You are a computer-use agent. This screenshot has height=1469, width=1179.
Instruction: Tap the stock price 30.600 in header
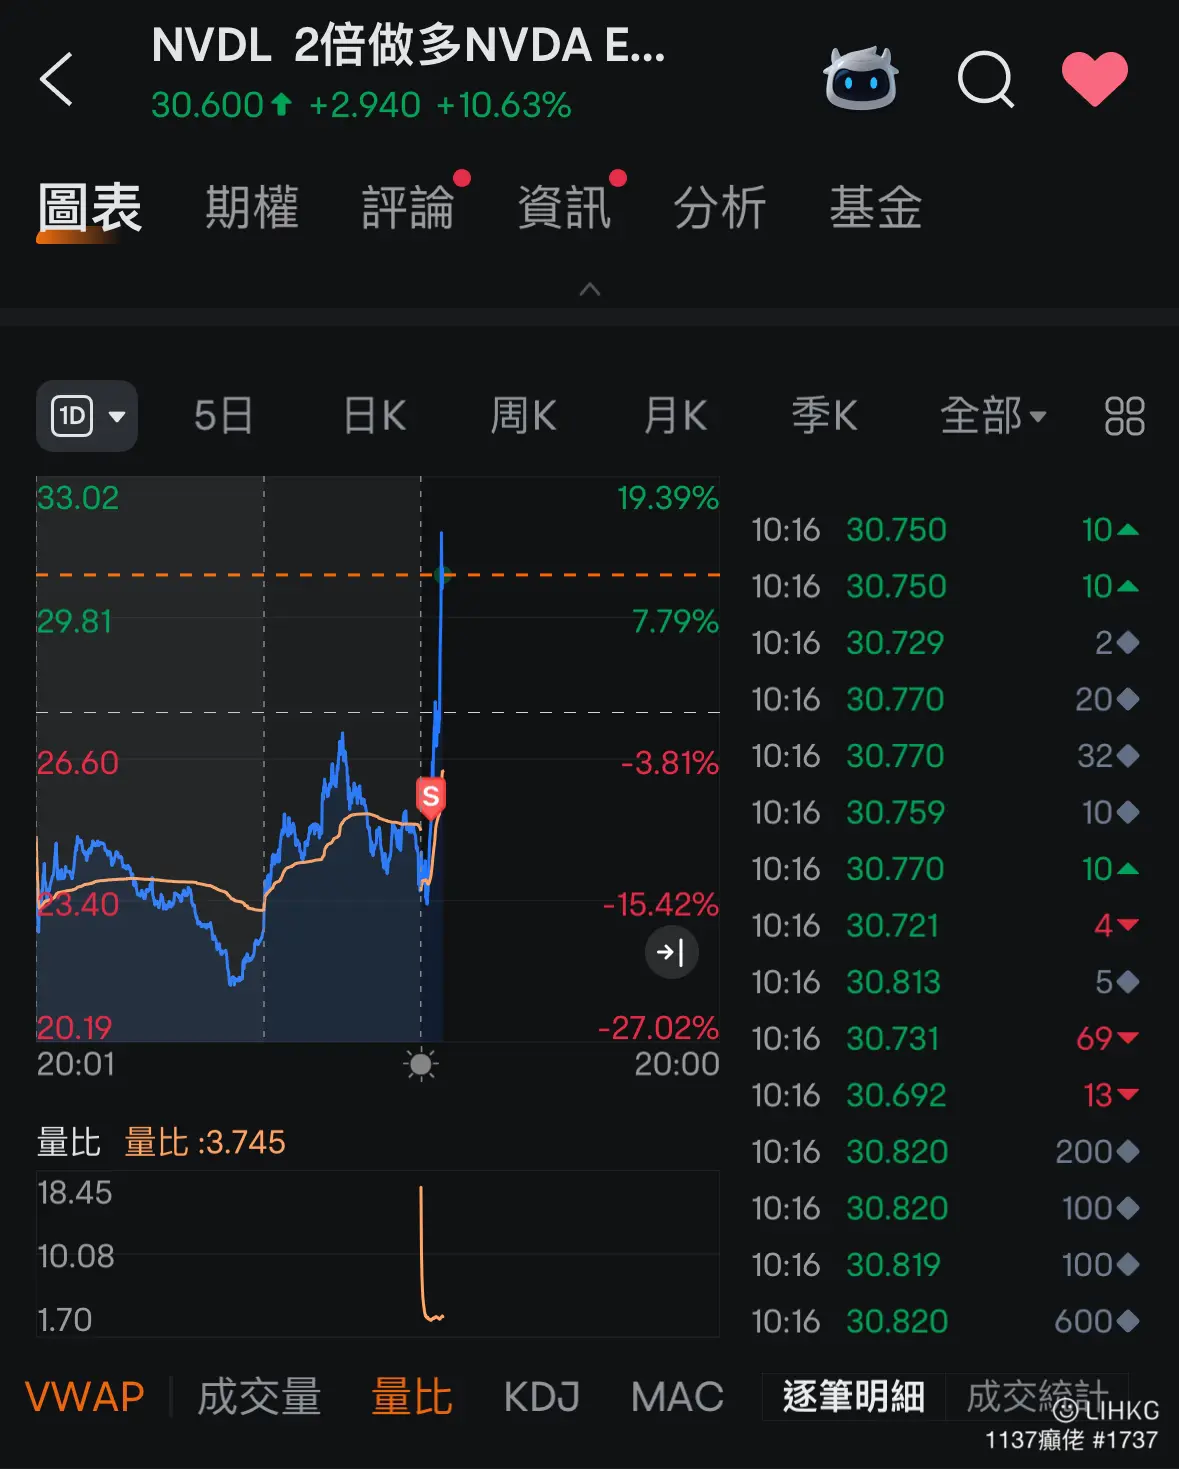click(207, 105)
